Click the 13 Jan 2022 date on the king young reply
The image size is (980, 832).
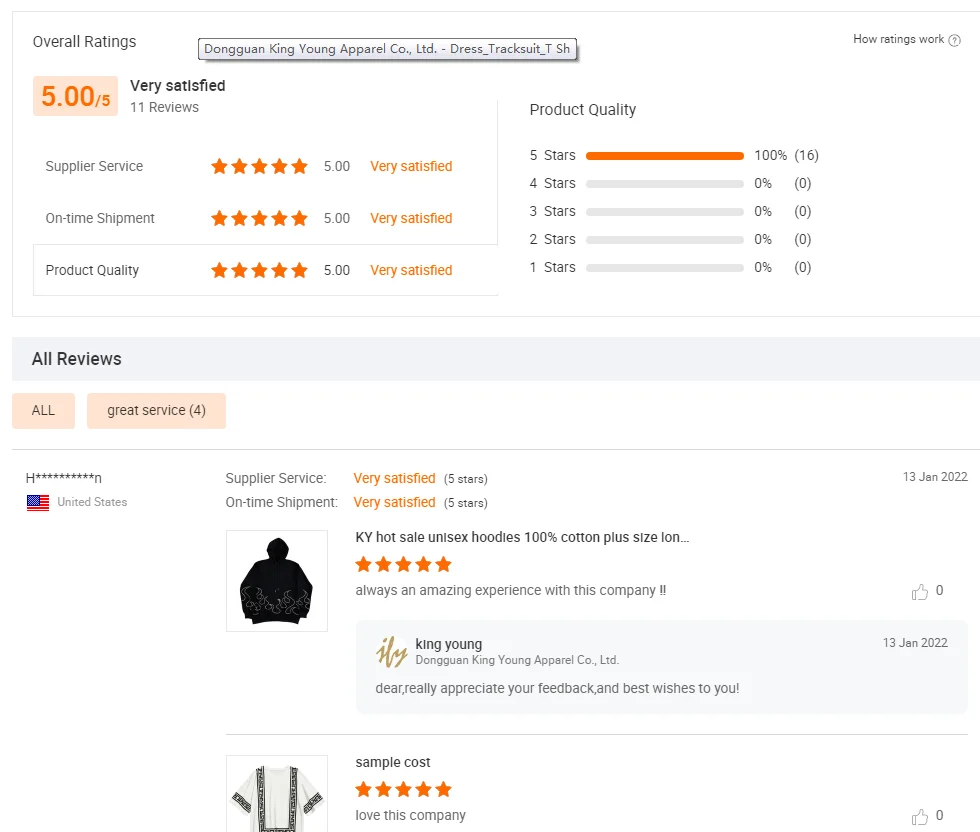click(915, 643)
